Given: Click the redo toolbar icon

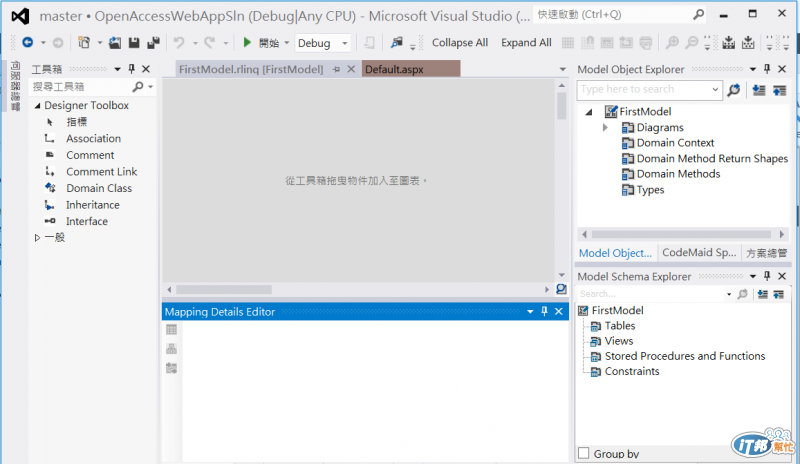Looking at the screenshot, I should pos(210,43).
